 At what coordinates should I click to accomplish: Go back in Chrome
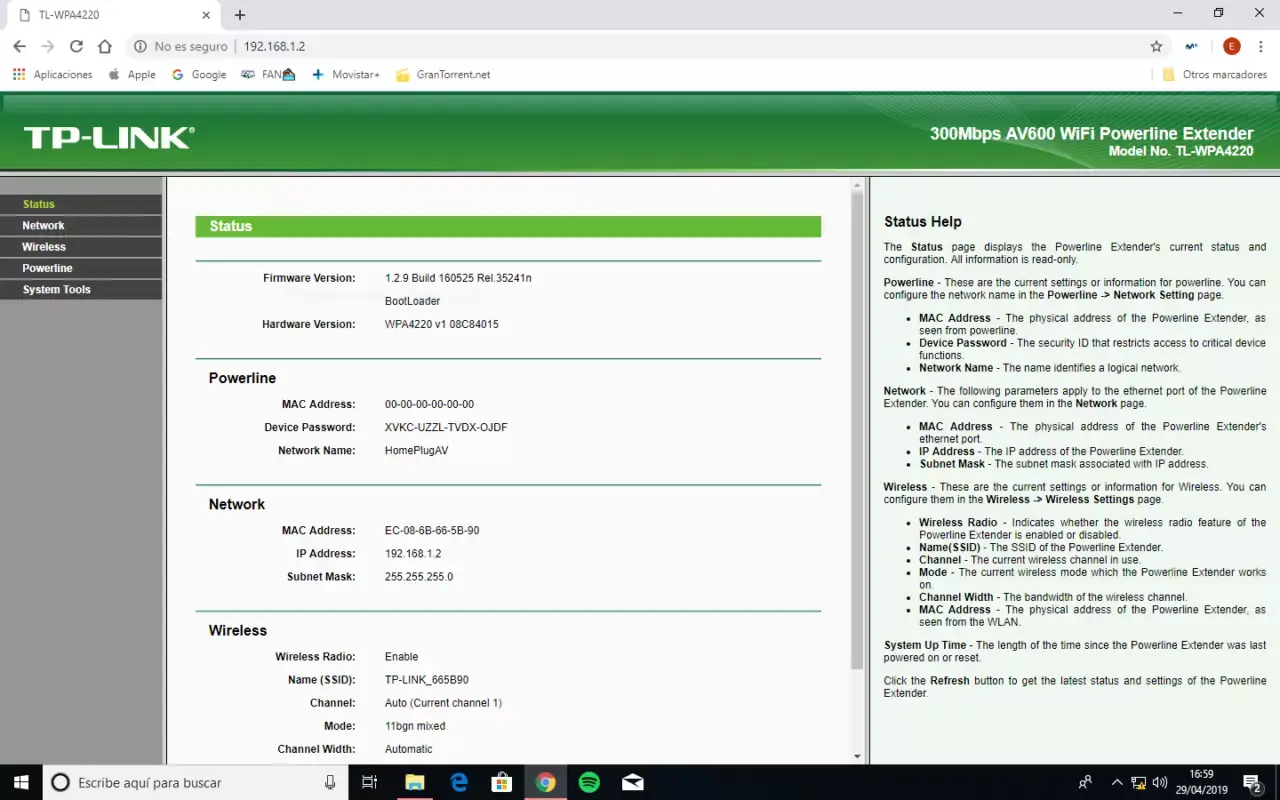coord(19,46)
